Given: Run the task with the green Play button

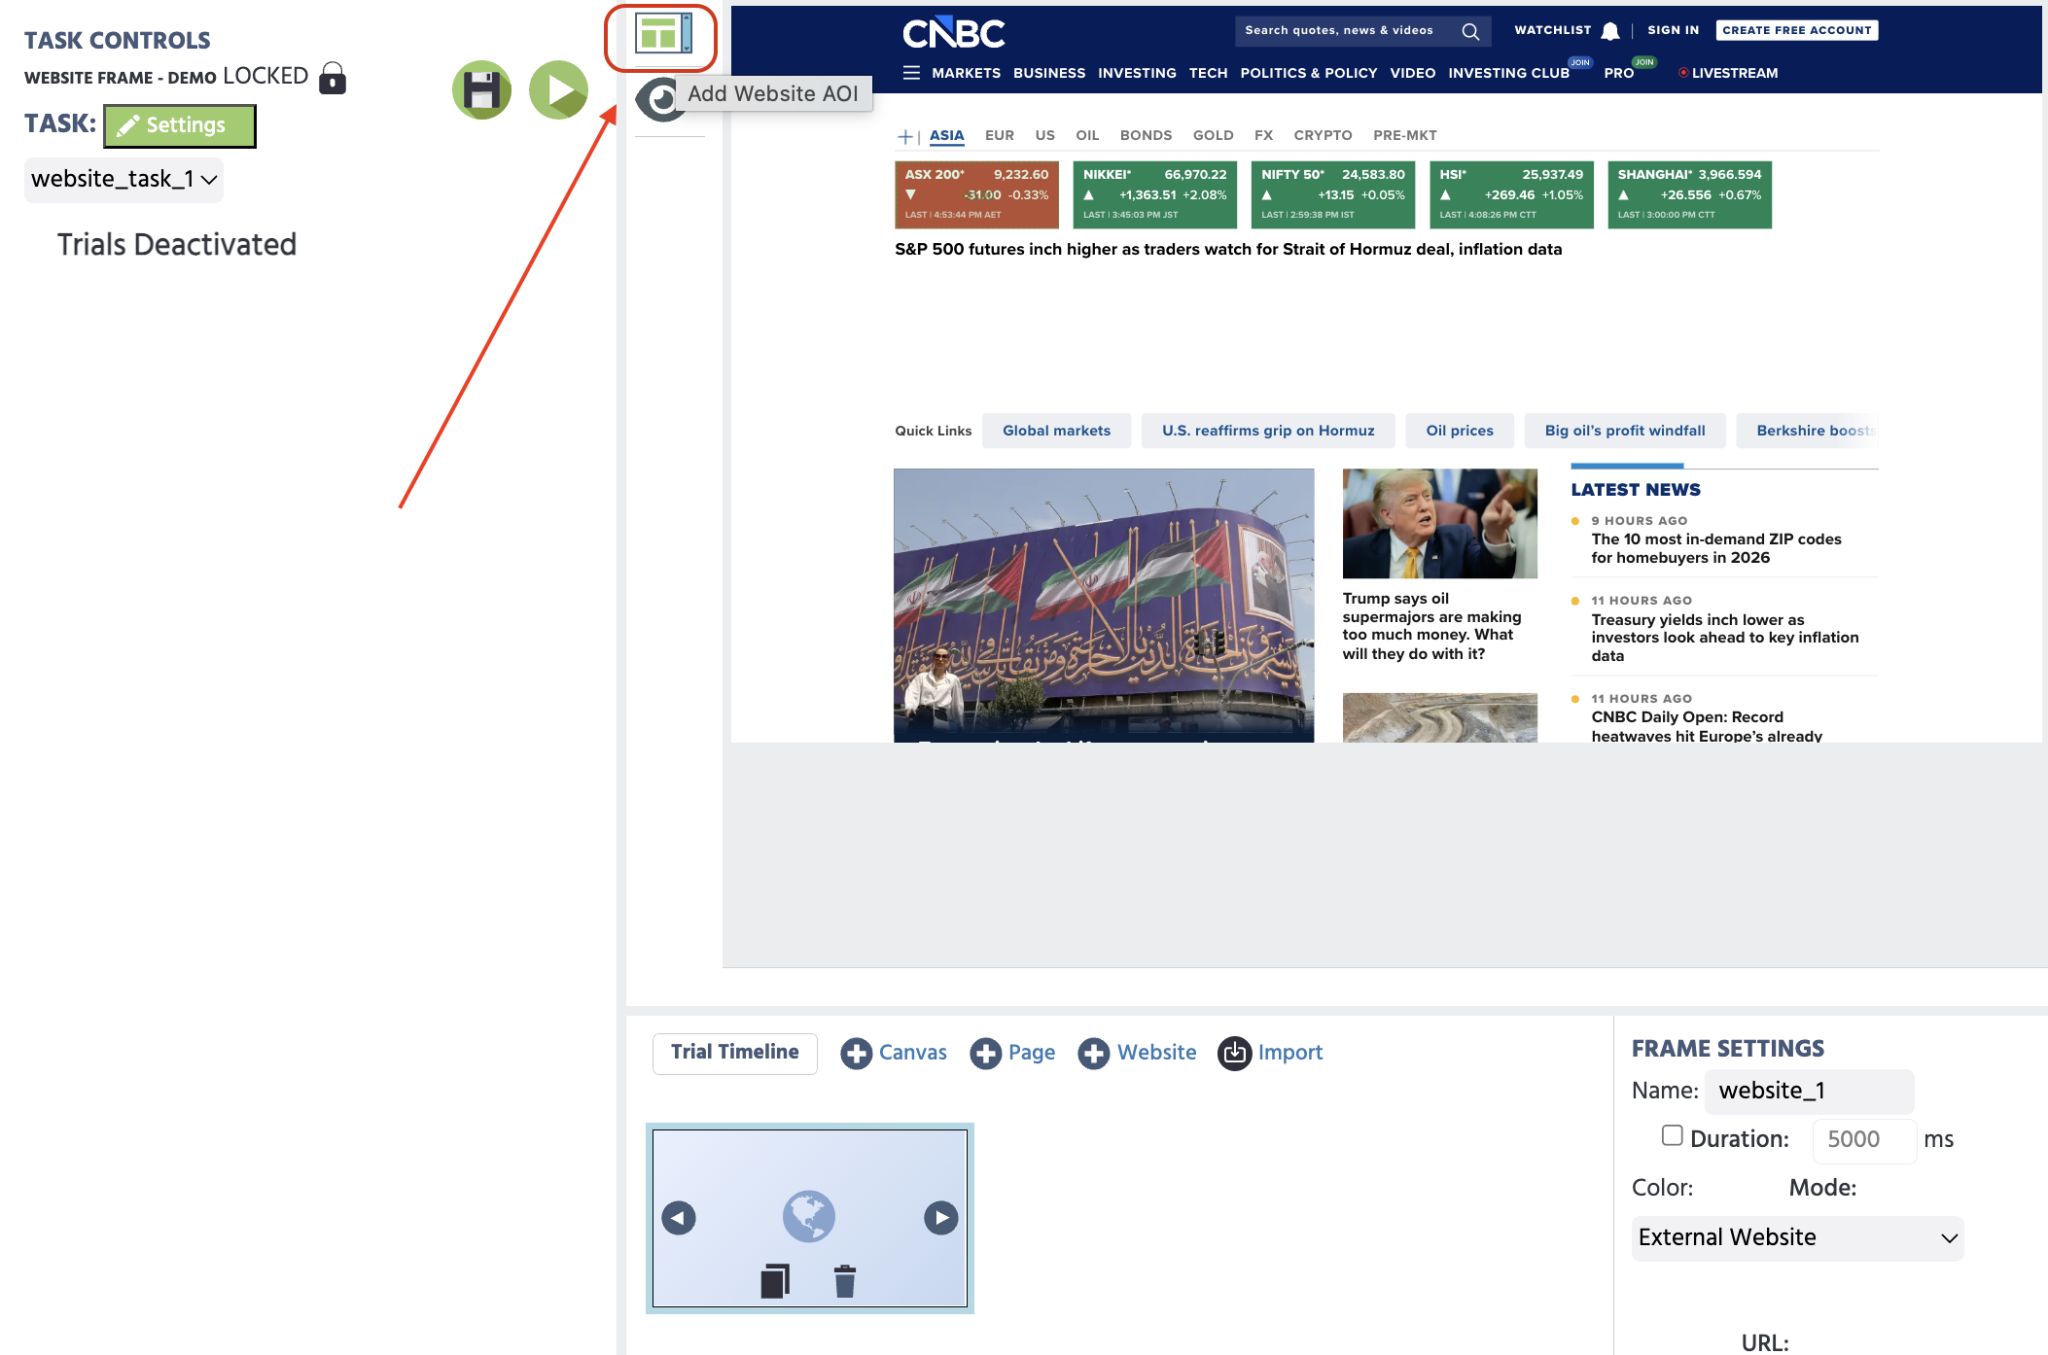Looking at the screenshot, I should coord(558,90).
